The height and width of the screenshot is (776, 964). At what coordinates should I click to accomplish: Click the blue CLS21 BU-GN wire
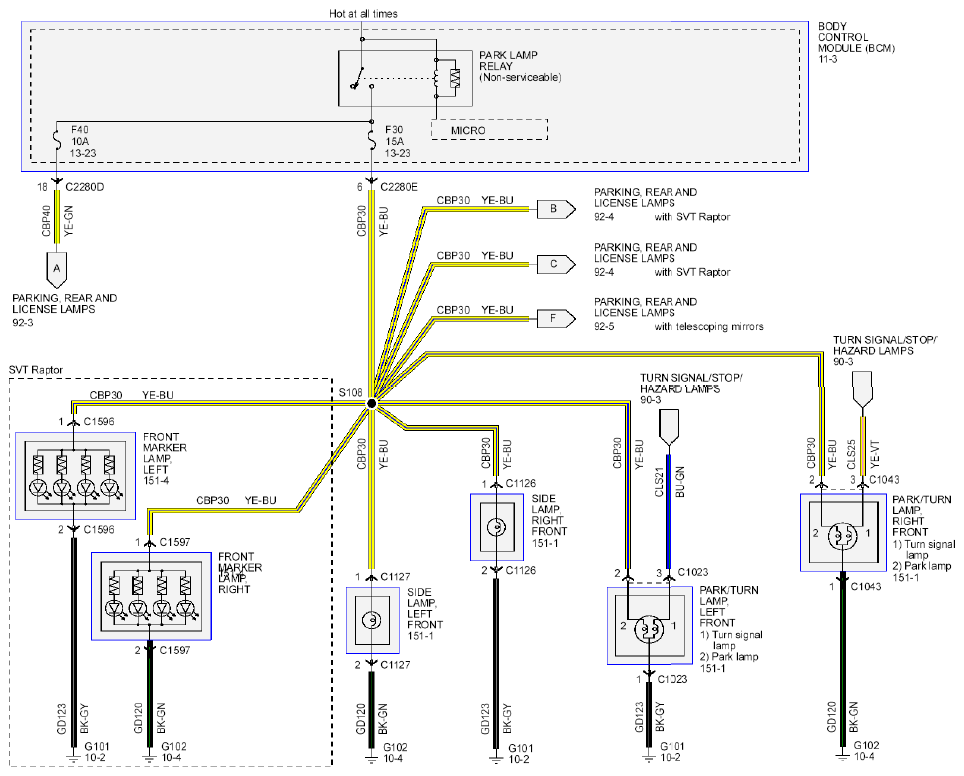click(668, 510)
